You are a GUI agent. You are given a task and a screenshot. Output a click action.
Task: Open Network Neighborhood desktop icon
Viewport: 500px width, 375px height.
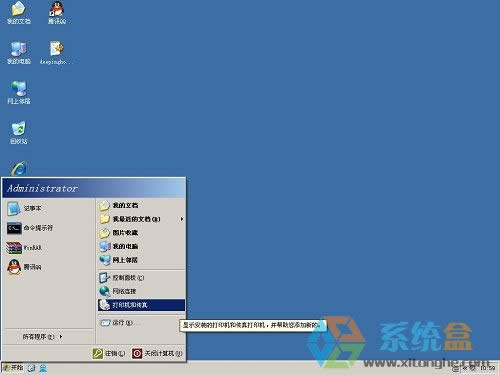pos(19,93)
